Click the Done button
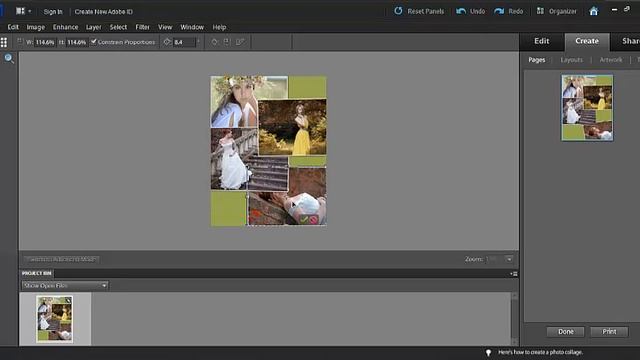Screen dimensions: 640x360 point(566,331)
